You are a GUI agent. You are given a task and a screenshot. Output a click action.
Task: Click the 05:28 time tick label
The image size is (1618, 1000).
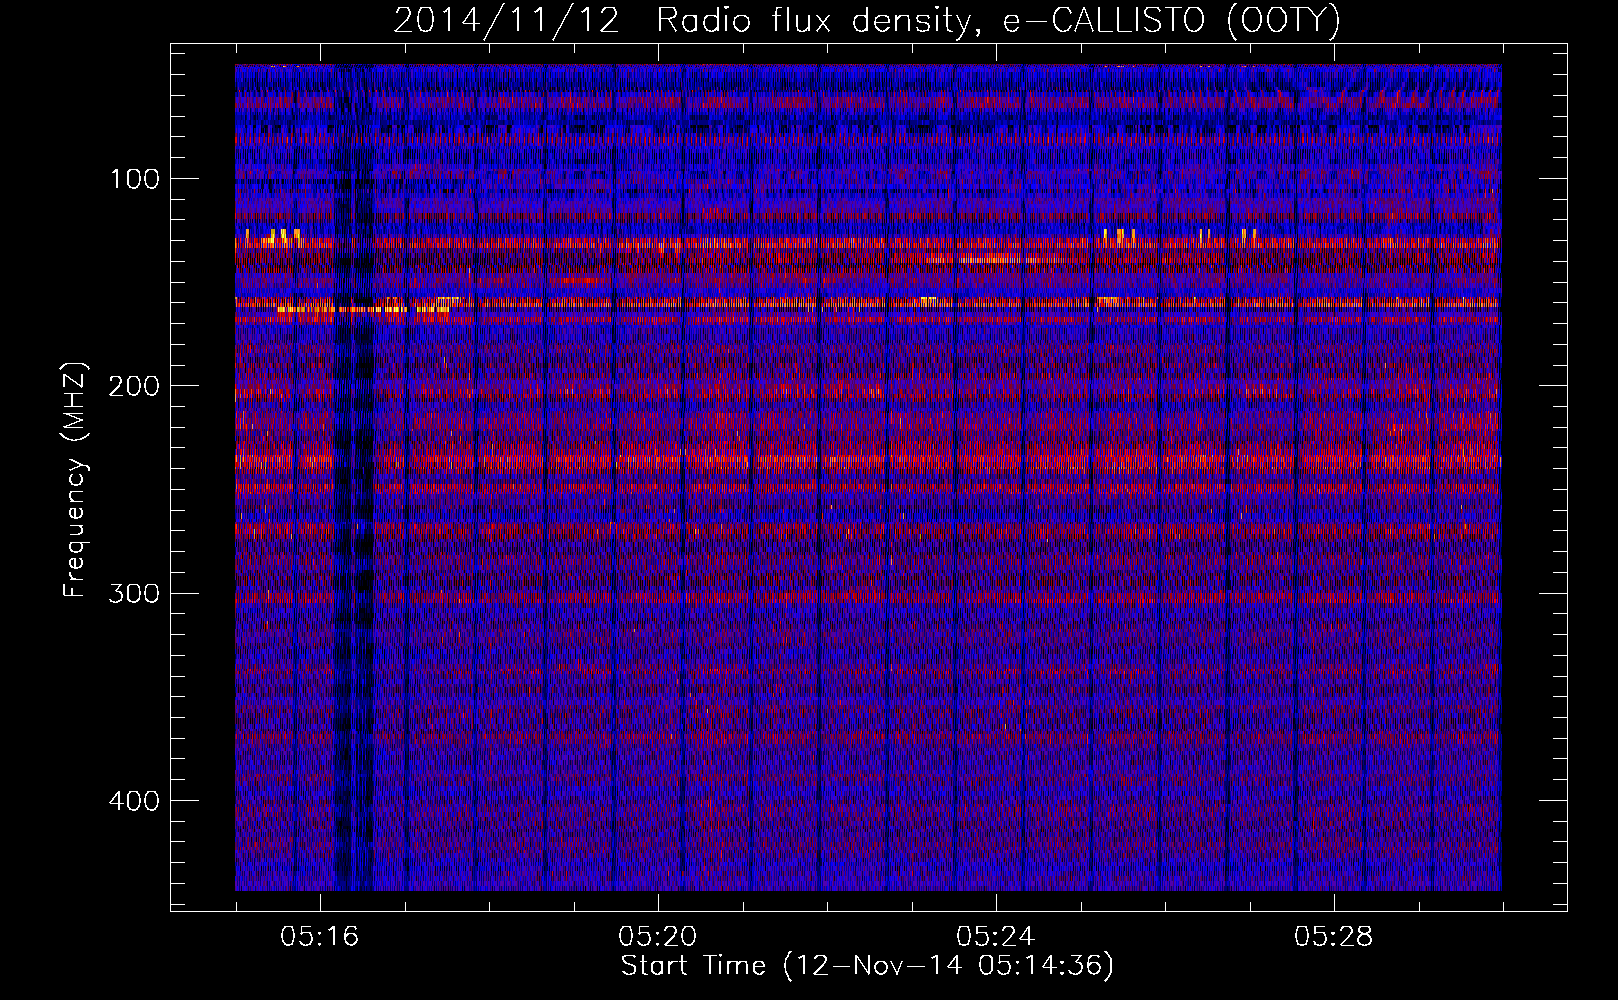coord(1334,937)
